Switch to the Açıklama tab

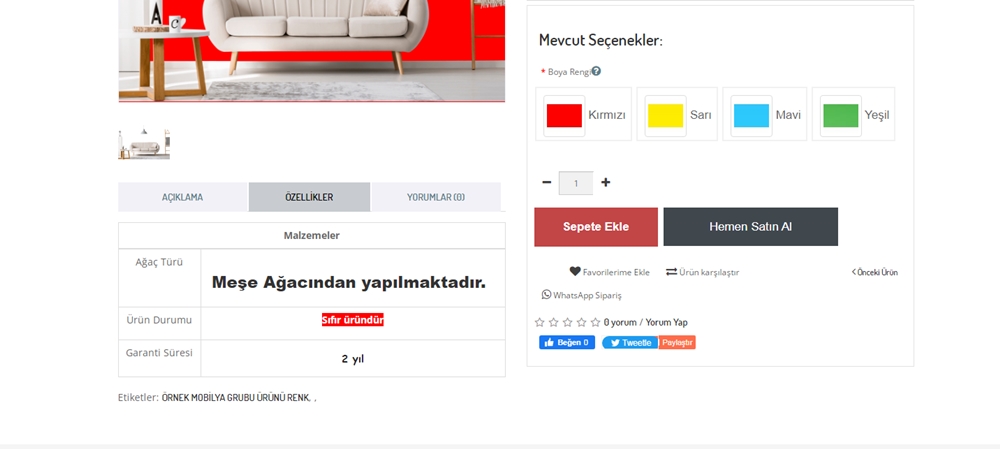[182, 197]
